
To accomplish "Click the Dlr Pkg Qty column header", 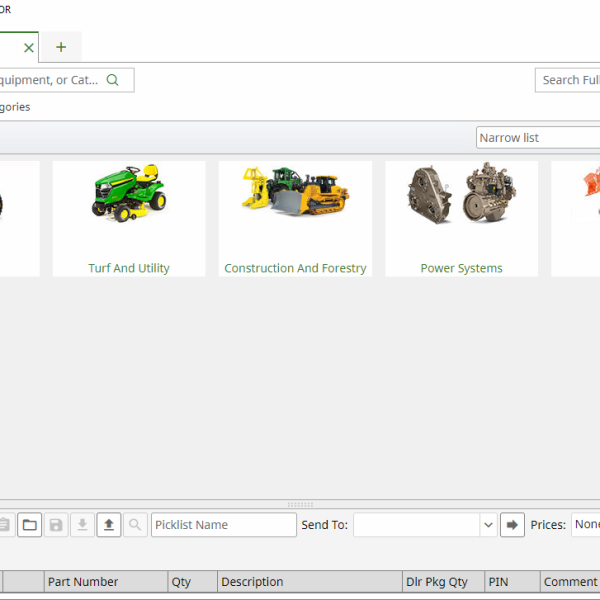I will point(443,582).
